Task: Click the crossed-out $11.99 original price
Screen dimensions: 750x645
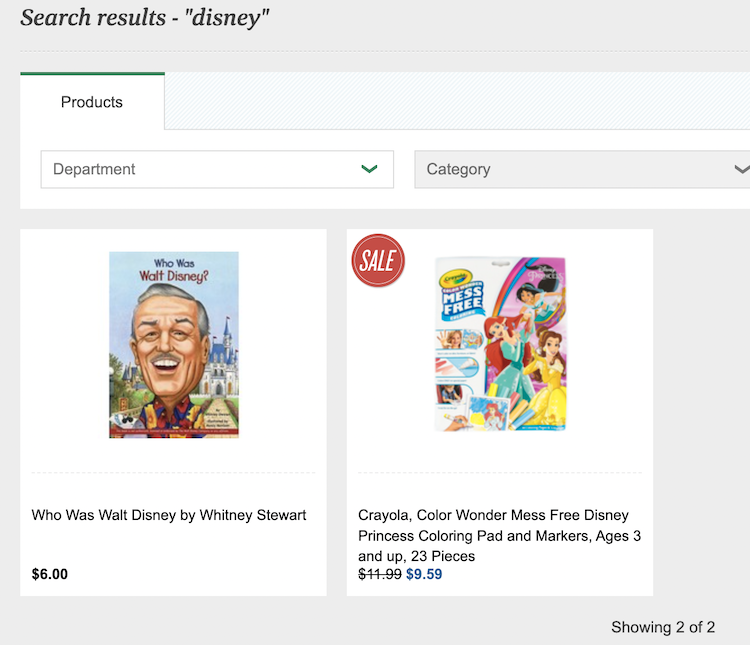Action: point(380,574)
